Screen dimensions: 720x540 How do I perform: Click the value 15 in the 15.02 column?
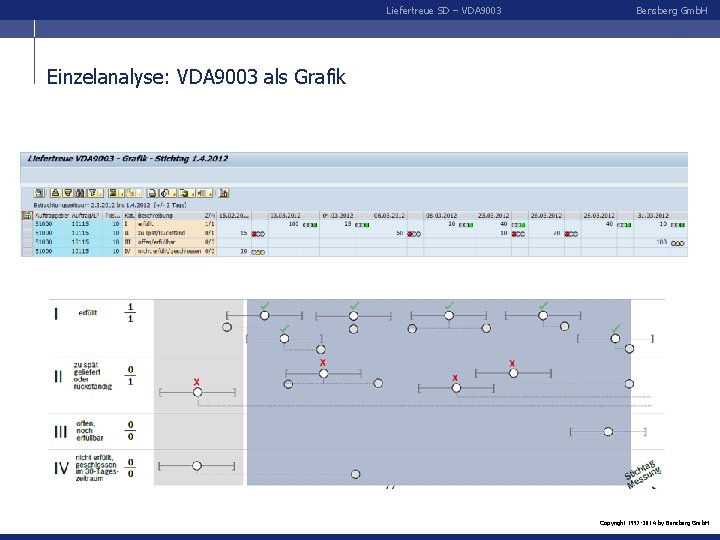point(244,233)
